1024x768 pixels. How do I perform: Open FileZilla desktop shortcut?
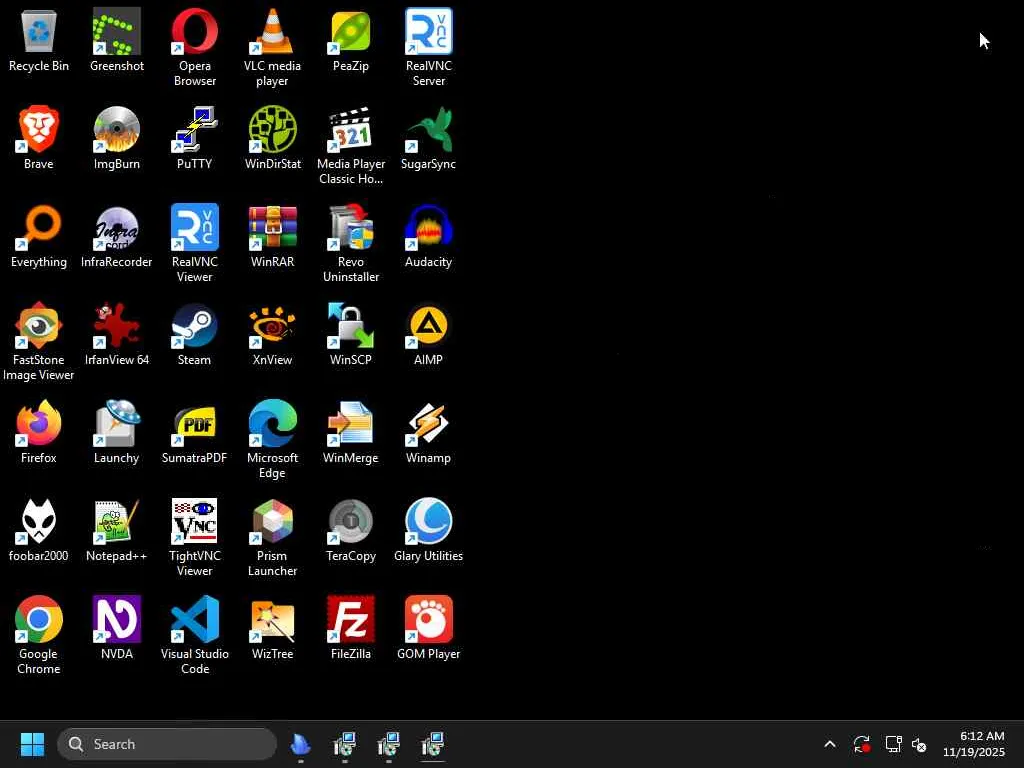[351, 628]
